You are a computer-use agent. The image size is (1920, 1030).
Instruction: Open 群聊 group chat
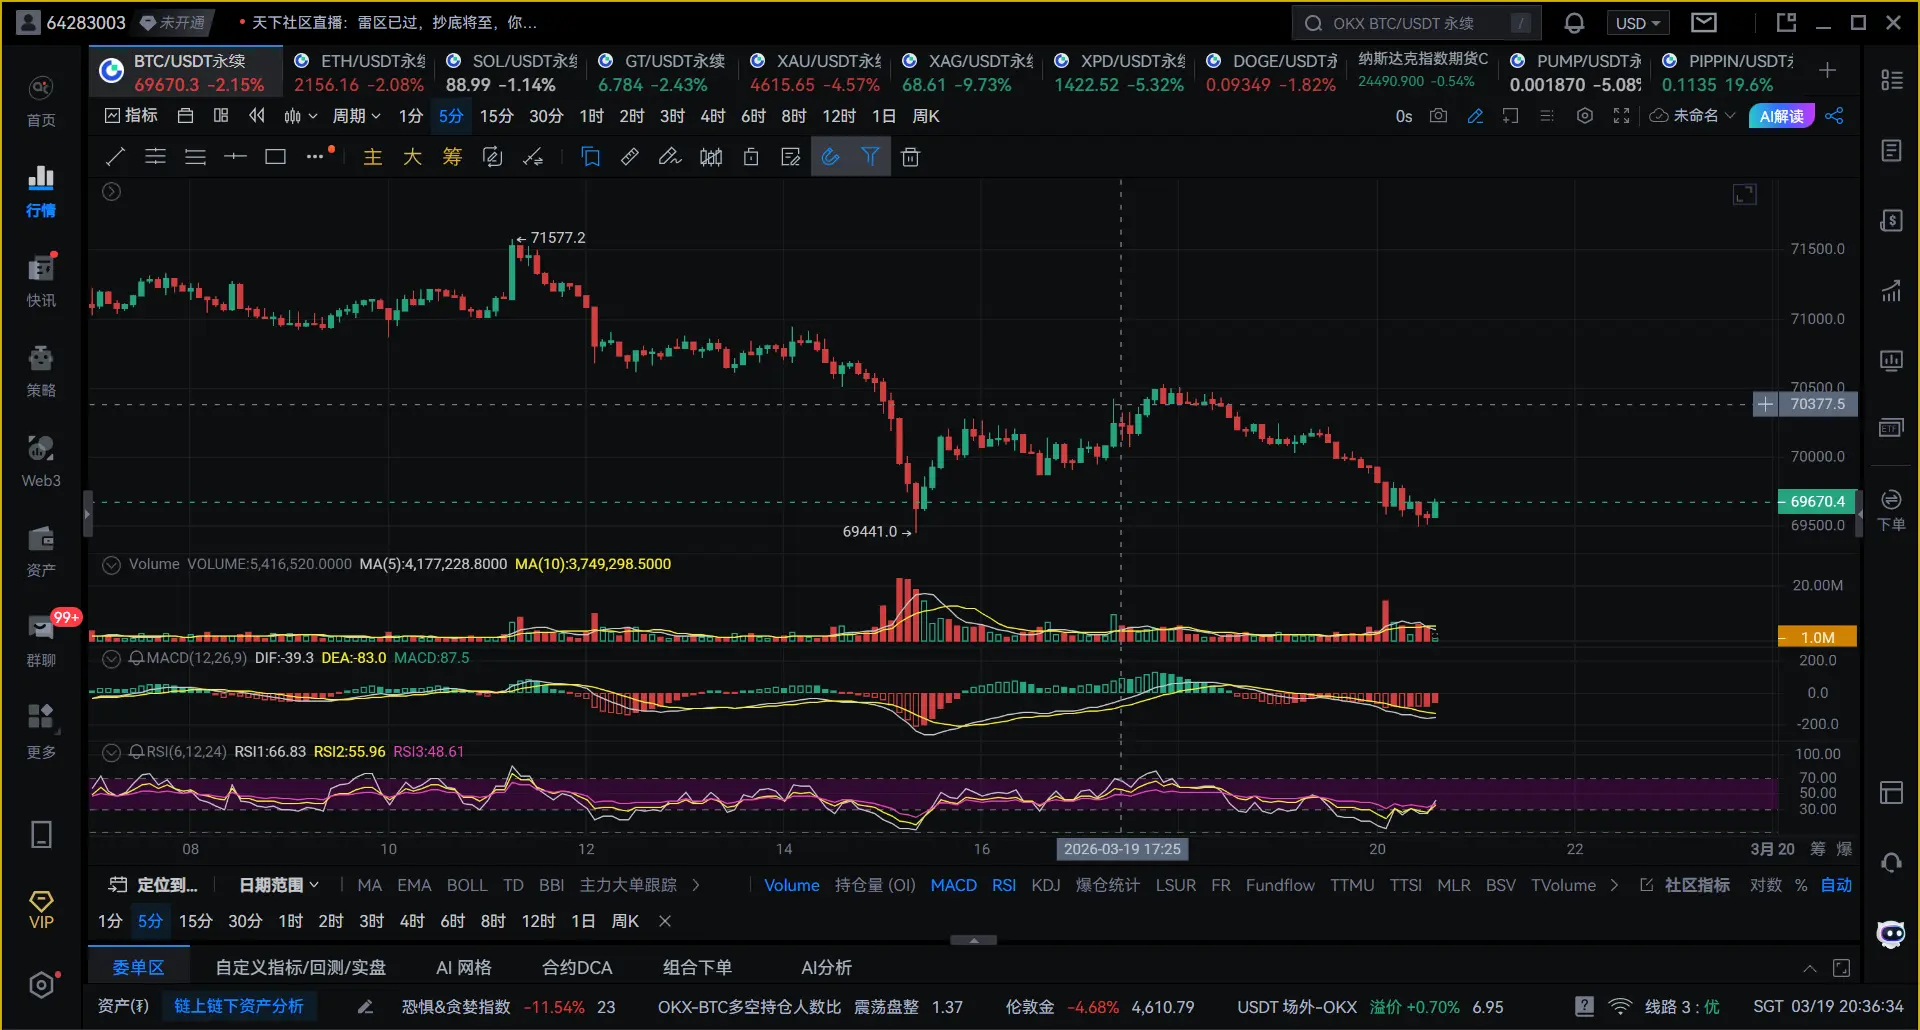(x=41, y=641)
